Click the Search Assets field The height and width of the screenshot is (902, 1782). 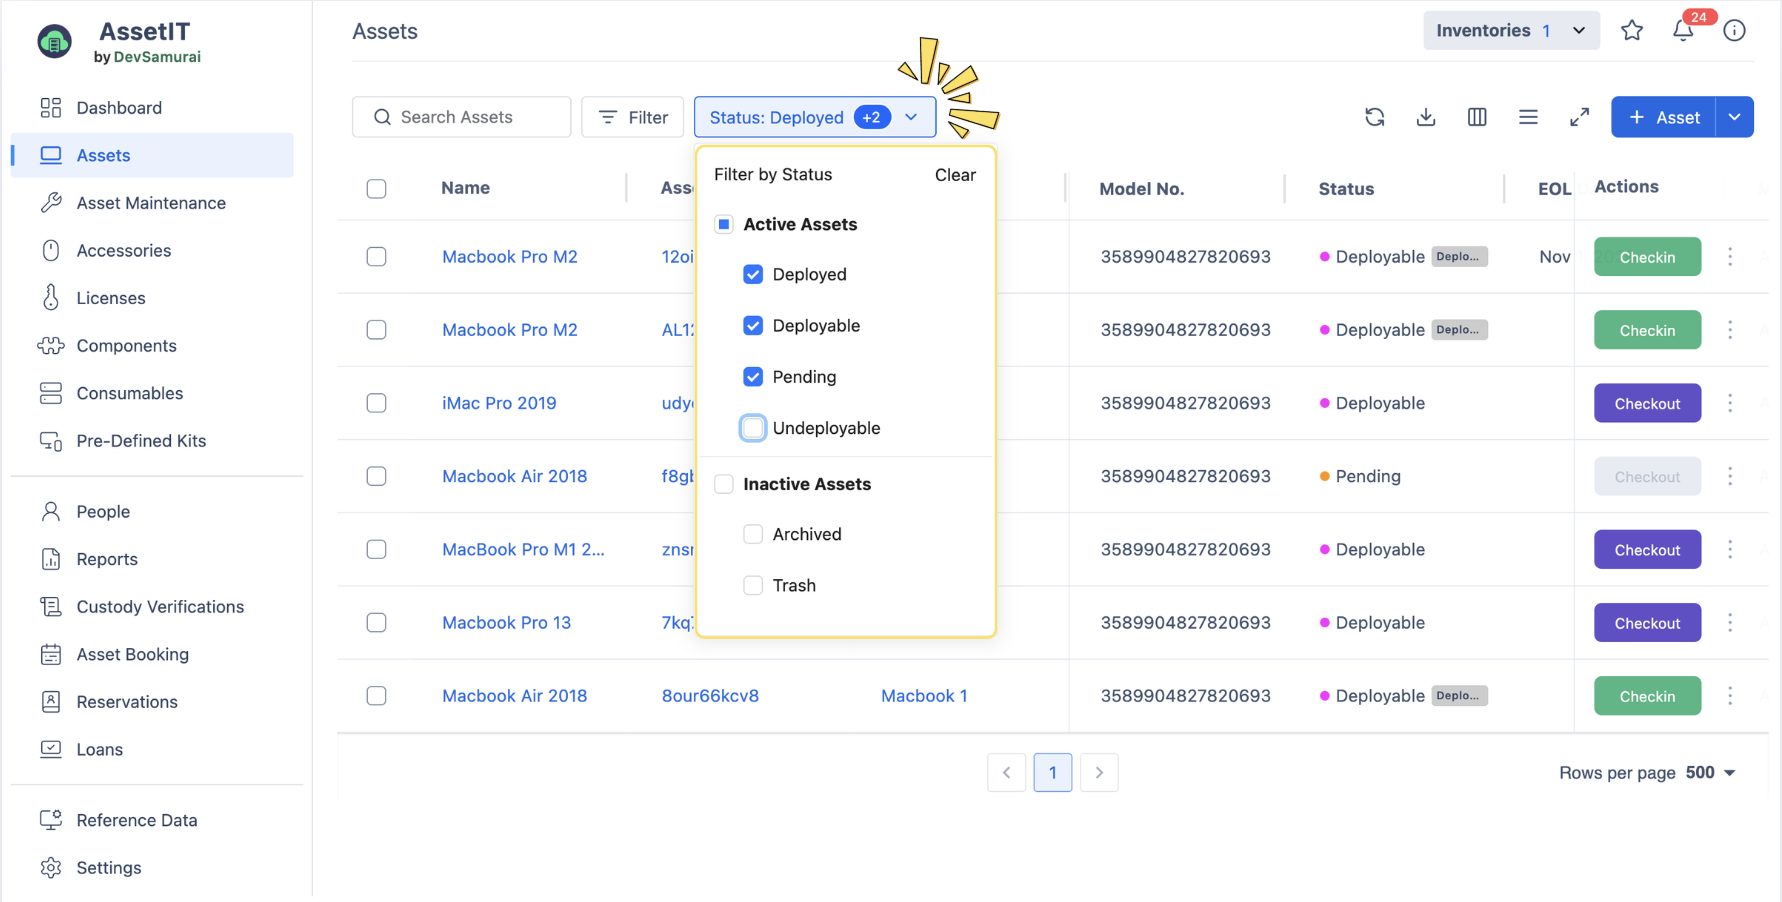[462, 117]
